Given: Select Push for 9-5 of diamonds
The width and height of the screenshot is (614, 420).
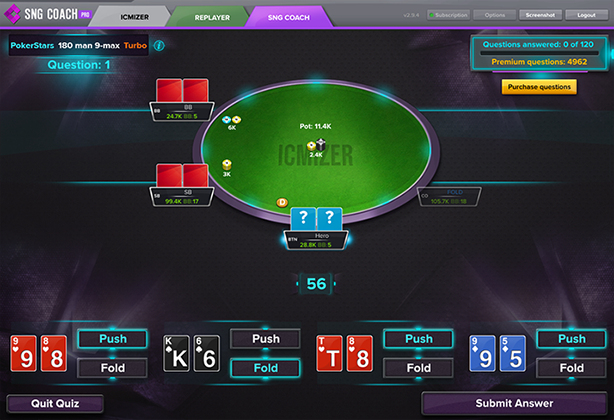Looking at the screenshot, I should pyautogui.click(x=572, y=339).
